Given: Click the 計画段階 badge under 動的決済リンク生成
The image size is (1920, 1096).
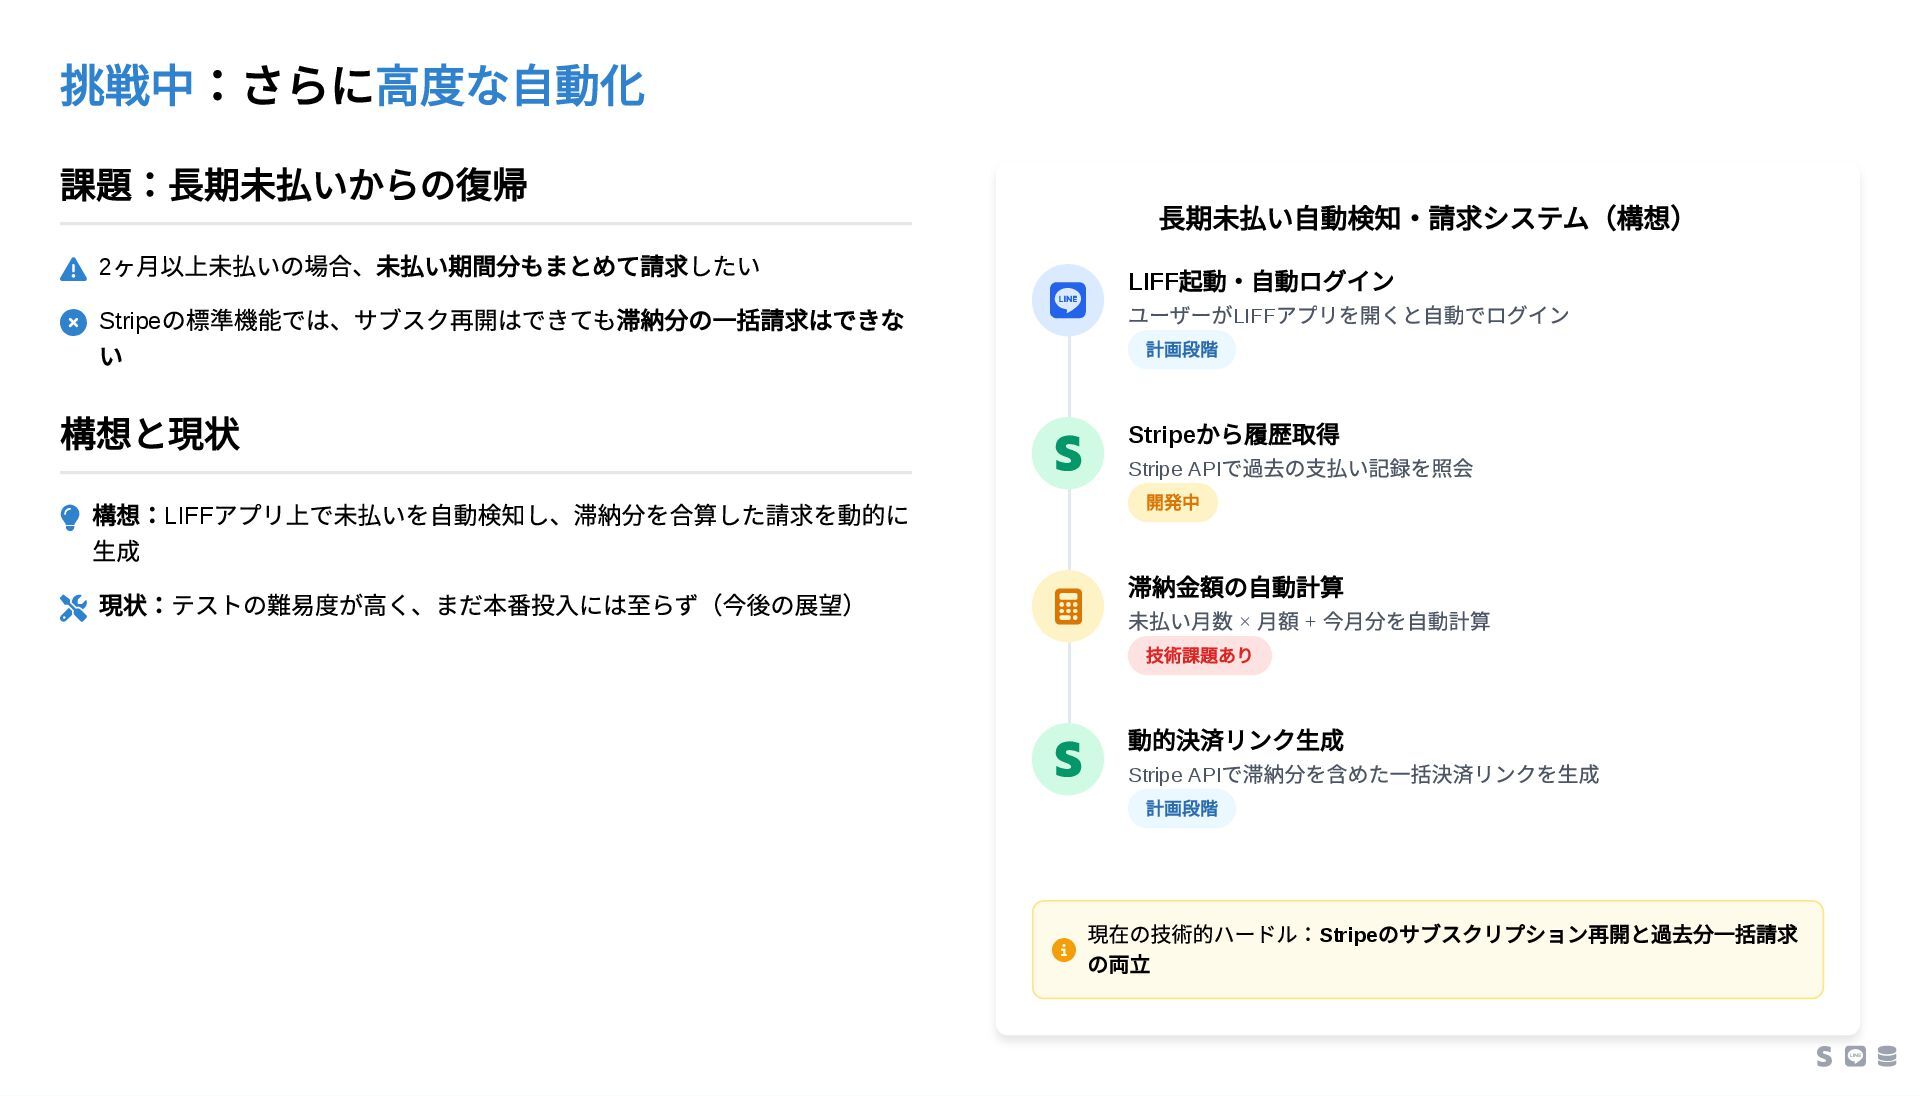Looking at the screenshot, I should pyautogui.click(x=1181, y=809).
